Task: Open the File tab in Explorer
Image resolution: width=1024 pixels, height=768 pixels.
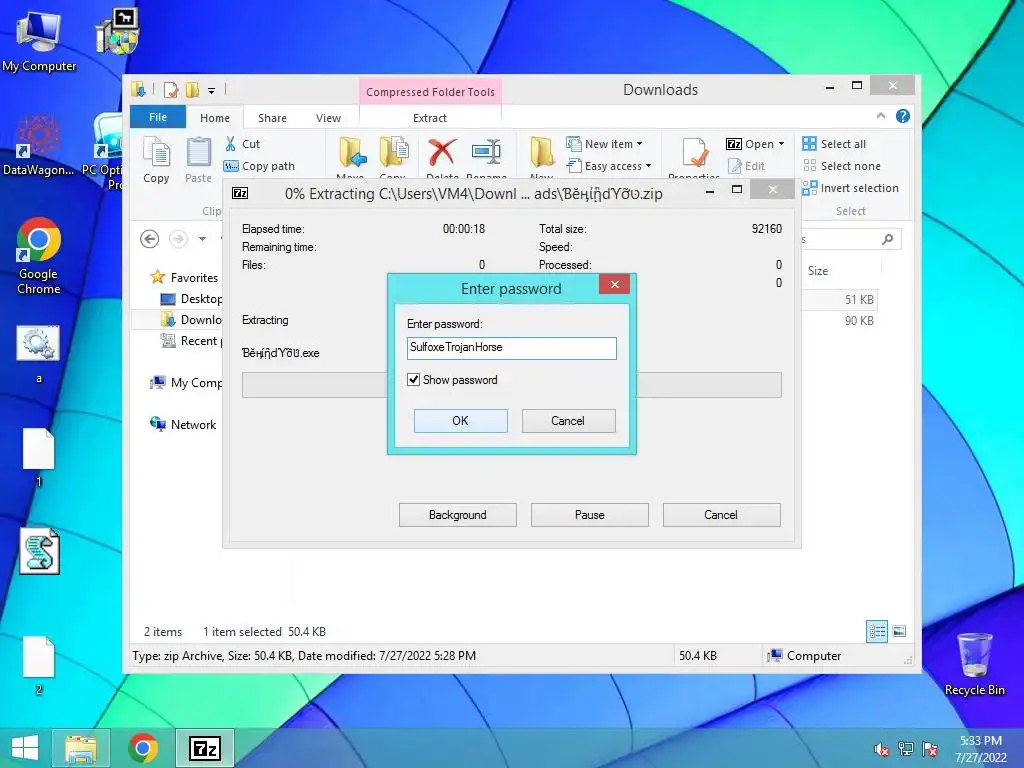Action: coord(158,117)
